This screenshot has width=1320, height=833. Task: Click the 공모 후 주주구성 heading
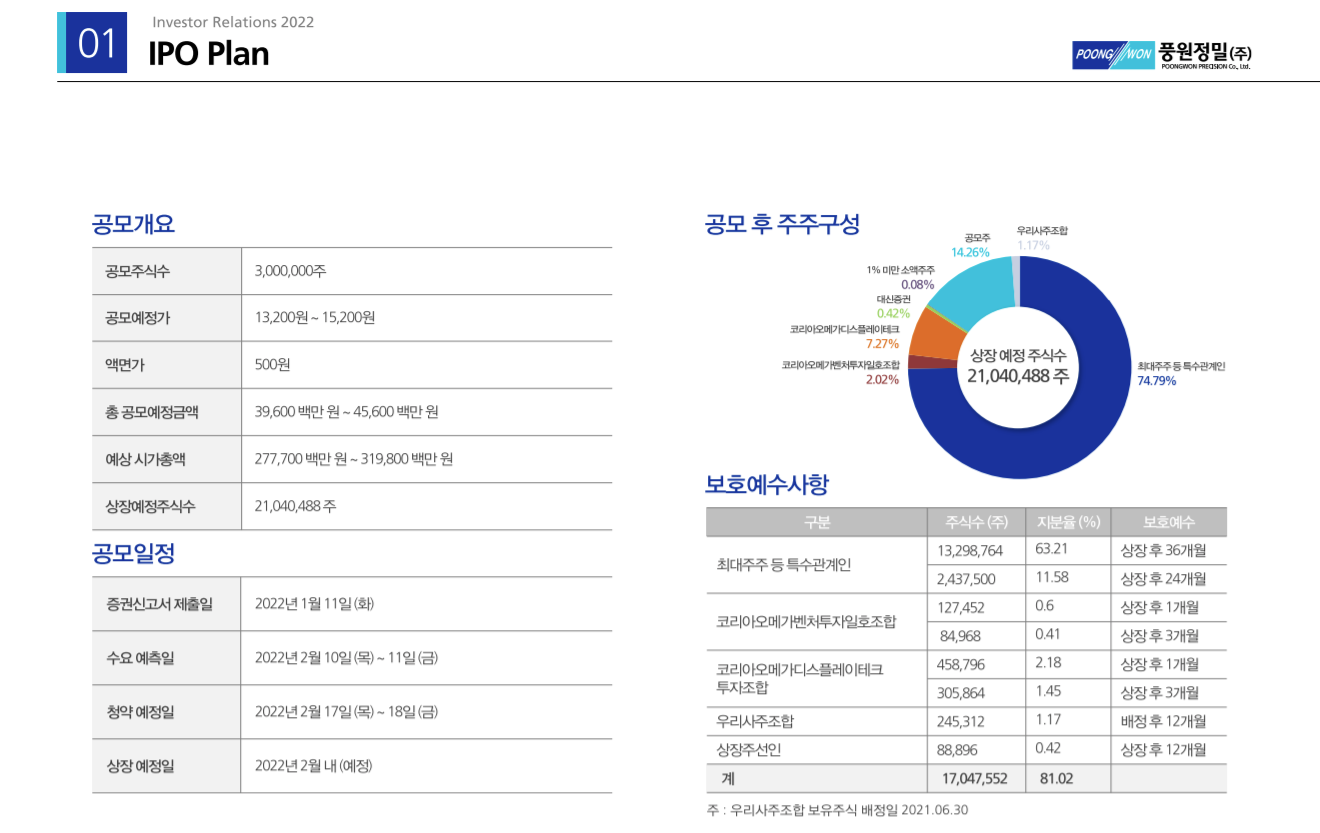[782, 224]
